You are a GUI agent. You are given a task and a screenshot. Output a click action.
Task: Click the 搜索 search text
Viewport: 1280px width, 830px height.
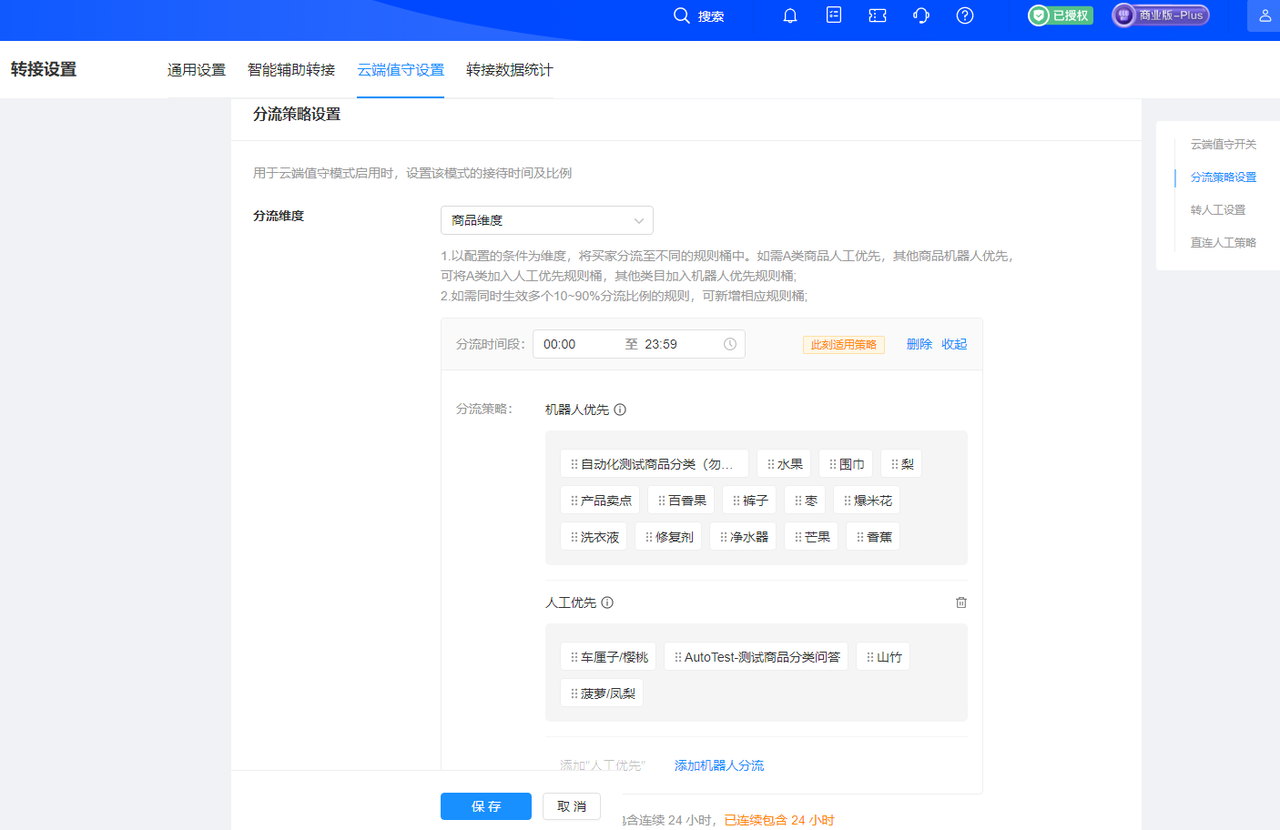click(711, 16)
